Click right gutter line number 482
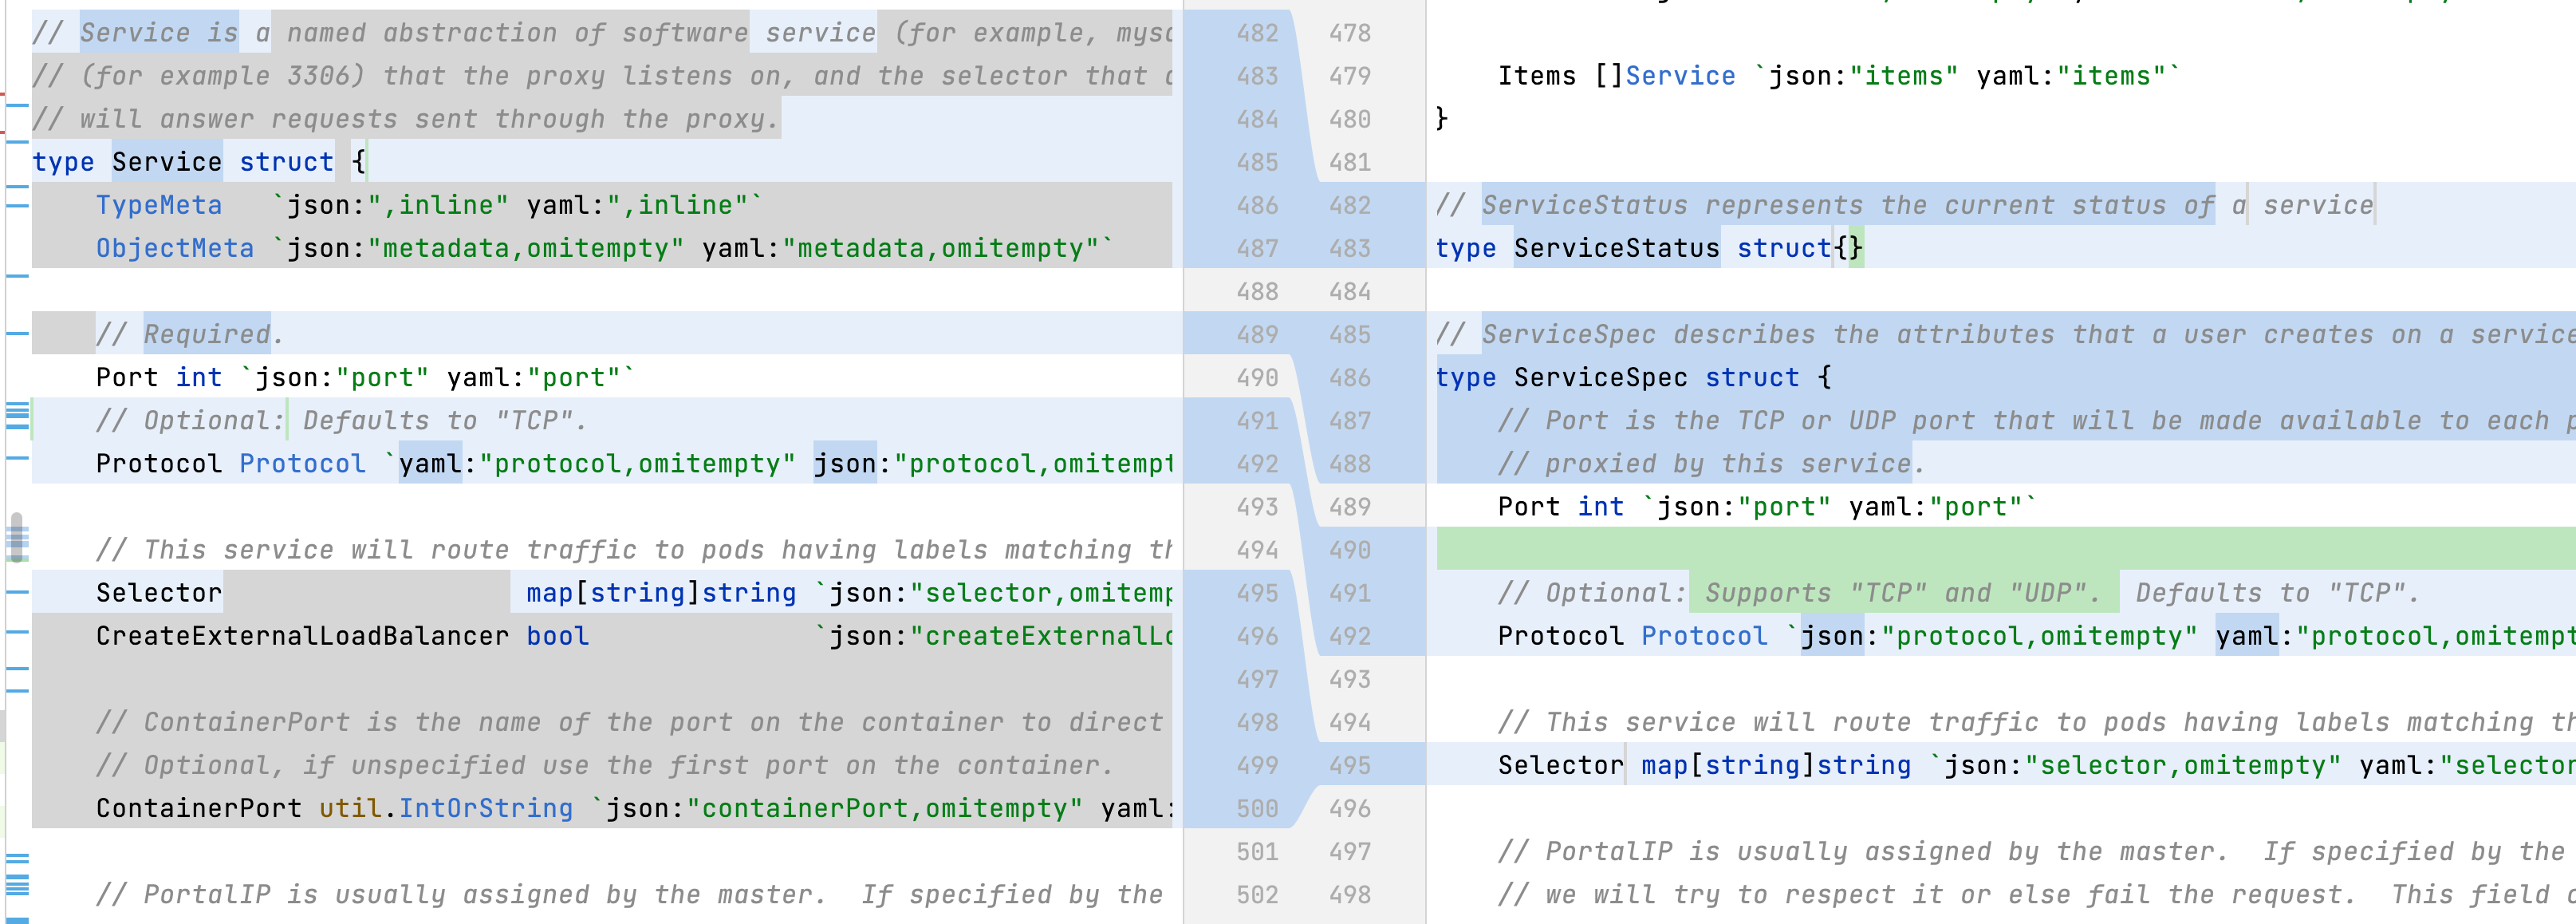This screenshot has height=924, width=2576. 1349,205
